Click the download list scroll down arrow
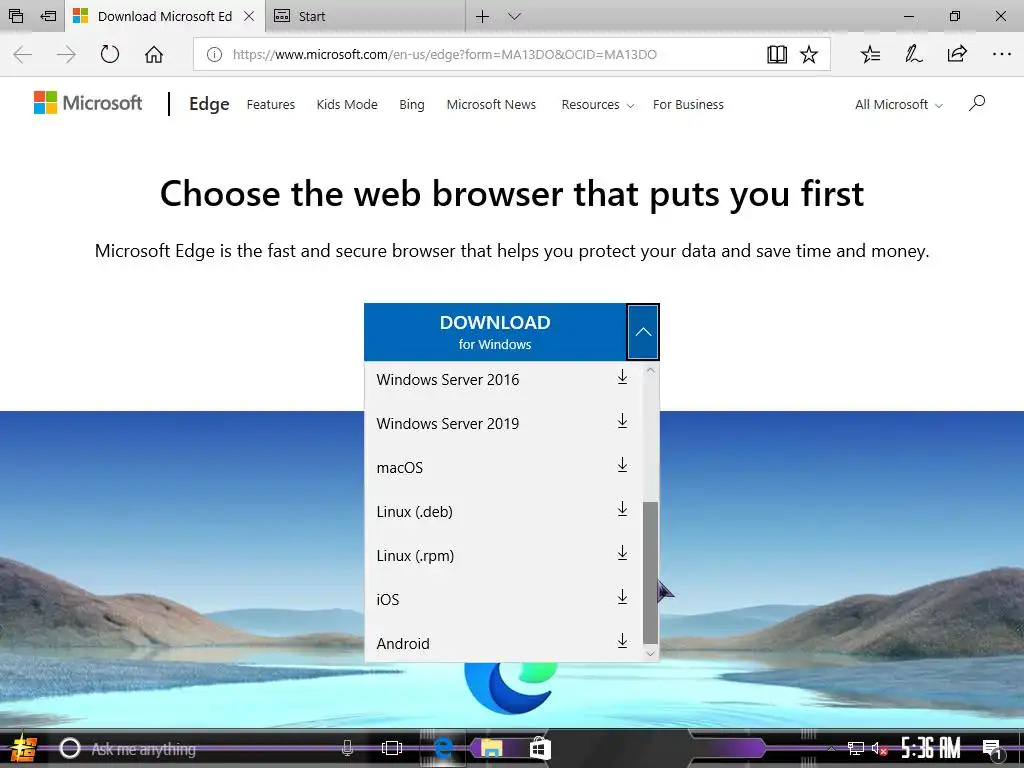This screenshot has width=1024, height=768. point(650,653)
